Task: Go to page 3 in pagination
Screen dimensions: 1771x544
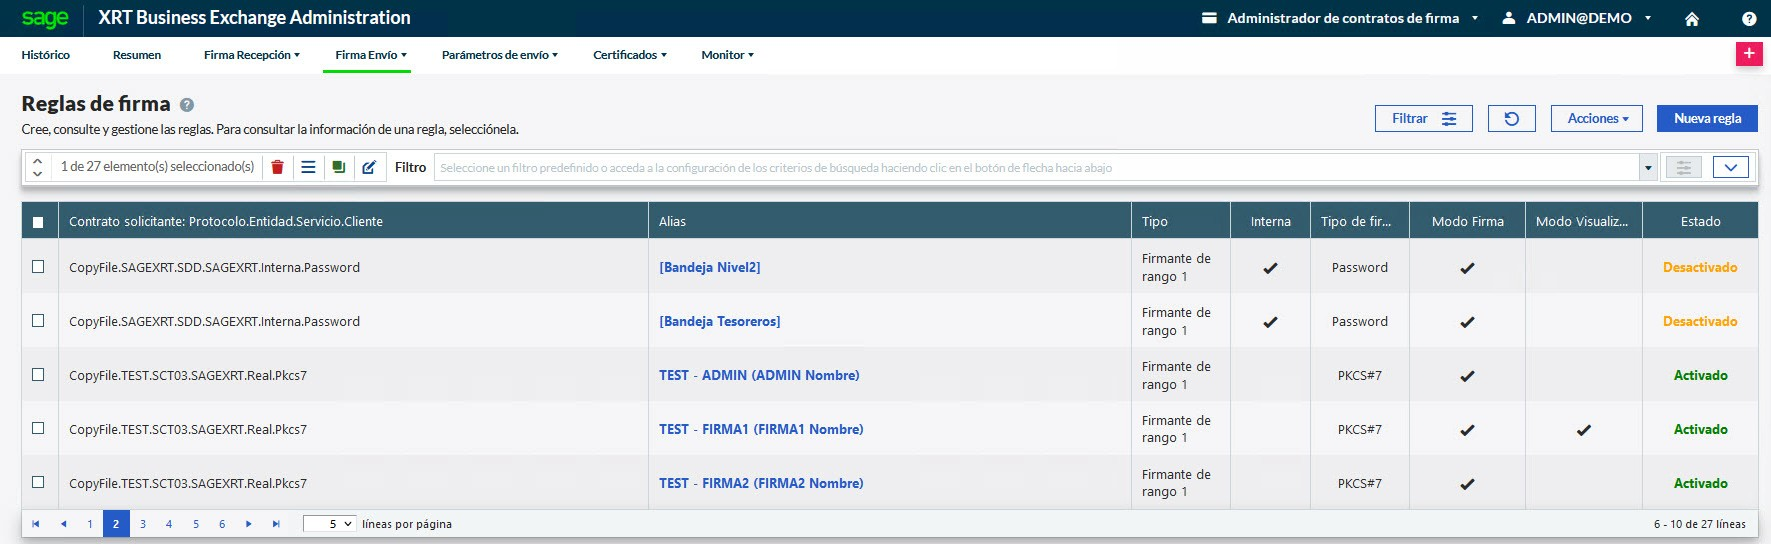Action: point(143,524)
